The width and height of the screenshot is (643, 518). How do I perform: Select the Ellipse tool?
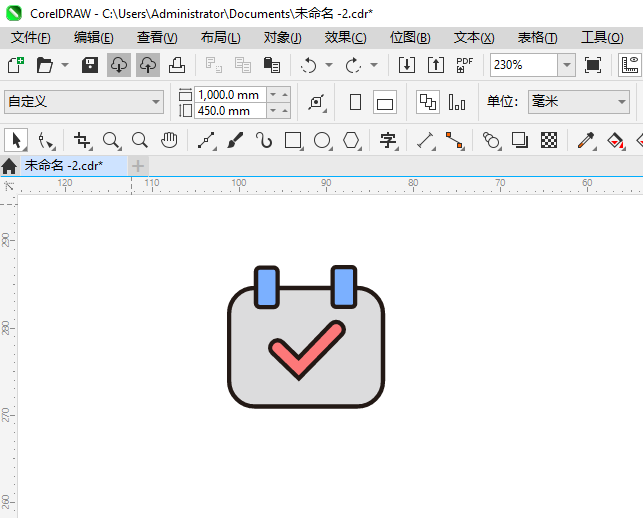coord(322,140)
